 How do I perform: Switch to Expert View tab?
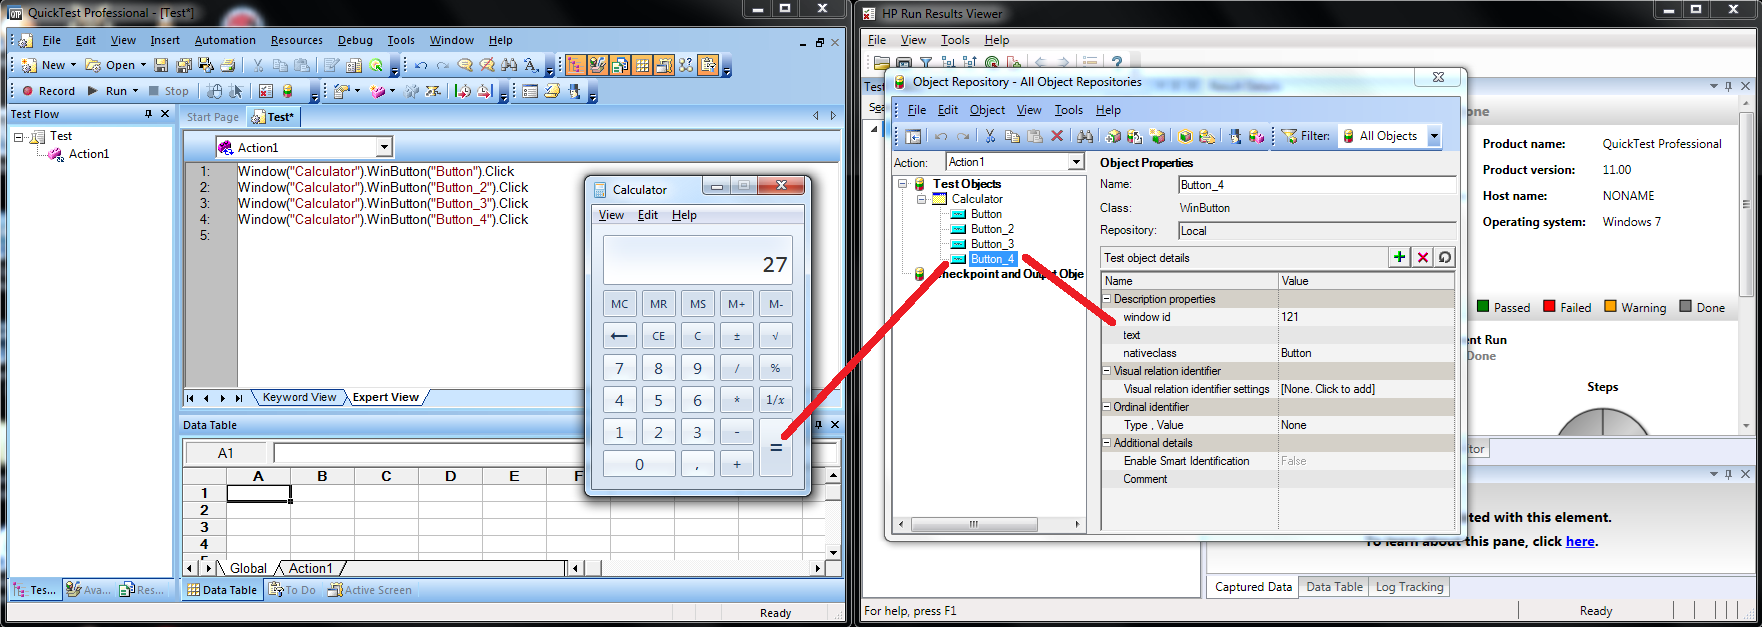click(x=385, y=397)
